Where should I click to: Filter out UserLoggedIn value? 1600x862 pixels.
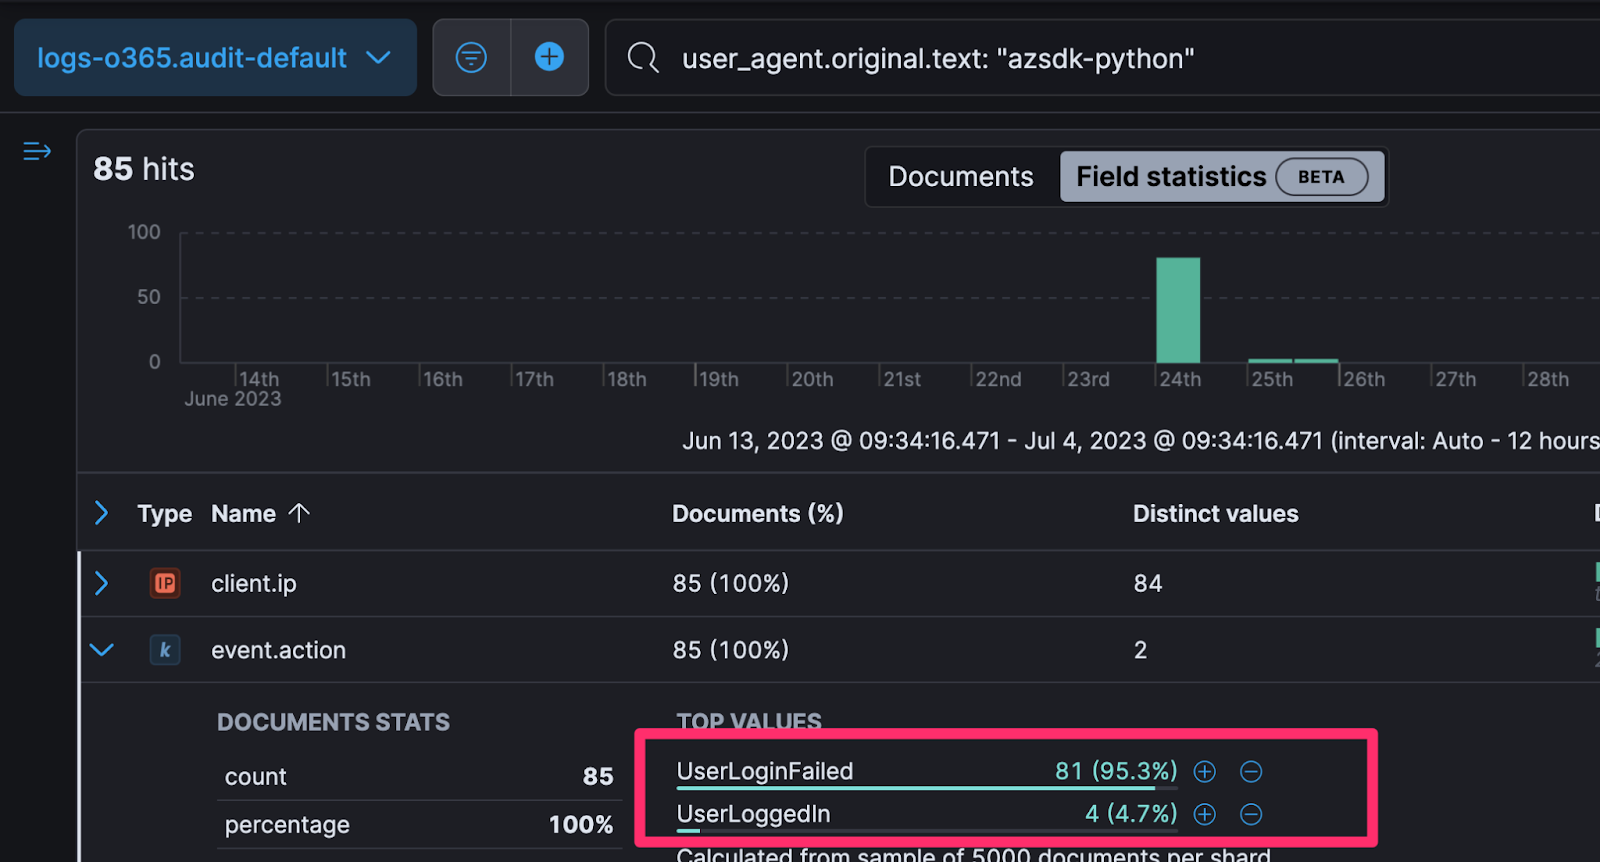[x=1251, y=815]
